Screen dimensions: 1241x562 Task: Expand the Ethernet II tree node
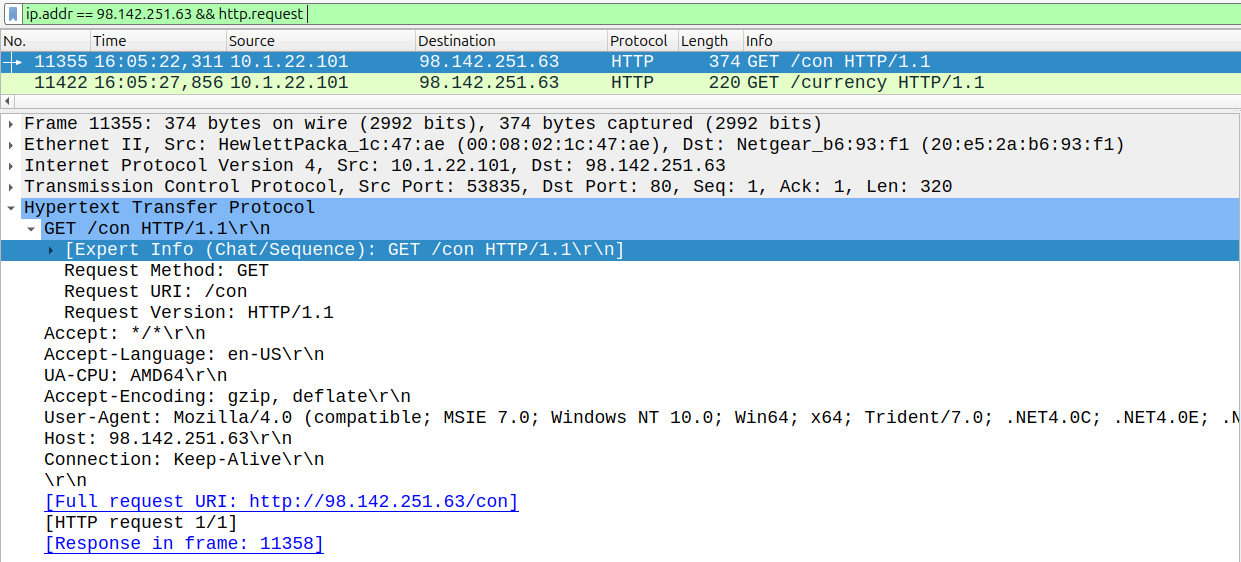(x=11, y=145)
